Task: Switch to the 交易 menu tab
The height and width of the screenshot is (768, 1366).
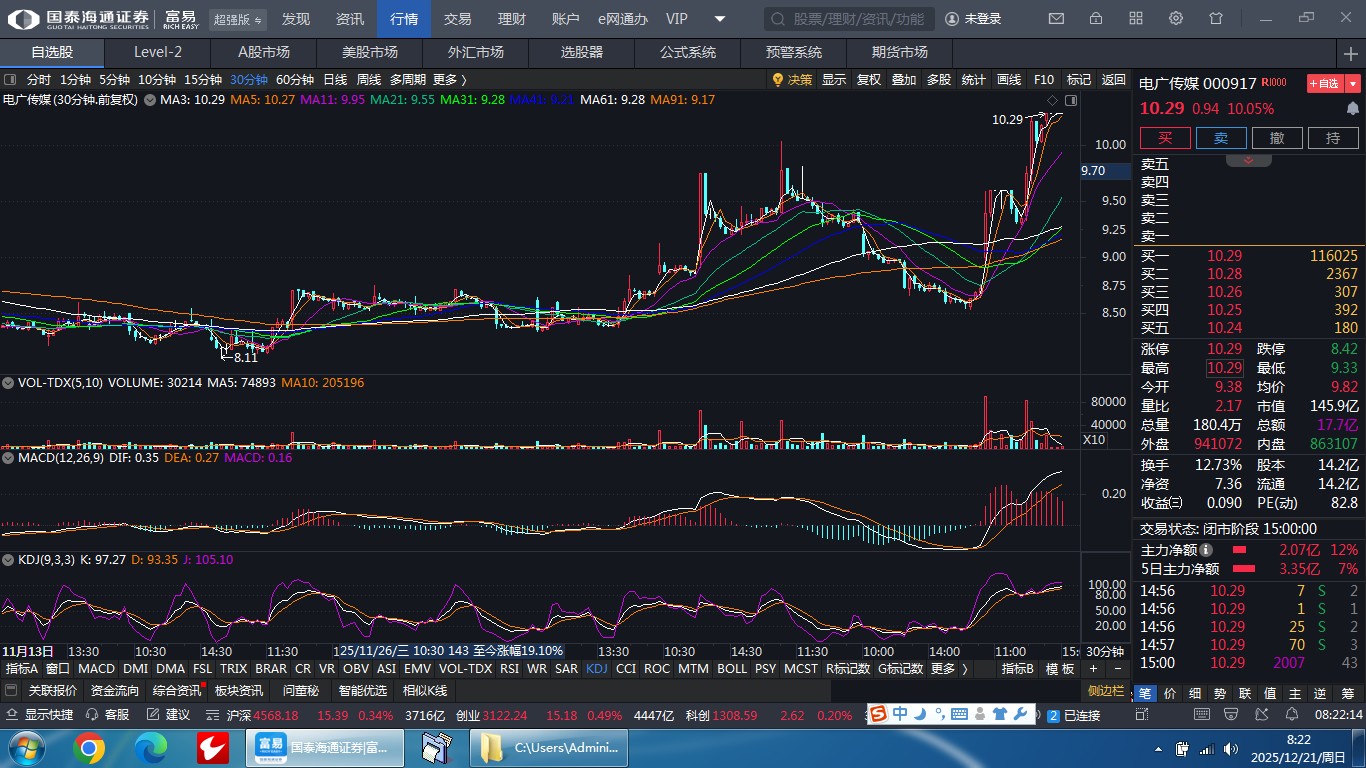Action: pos(457,19)
